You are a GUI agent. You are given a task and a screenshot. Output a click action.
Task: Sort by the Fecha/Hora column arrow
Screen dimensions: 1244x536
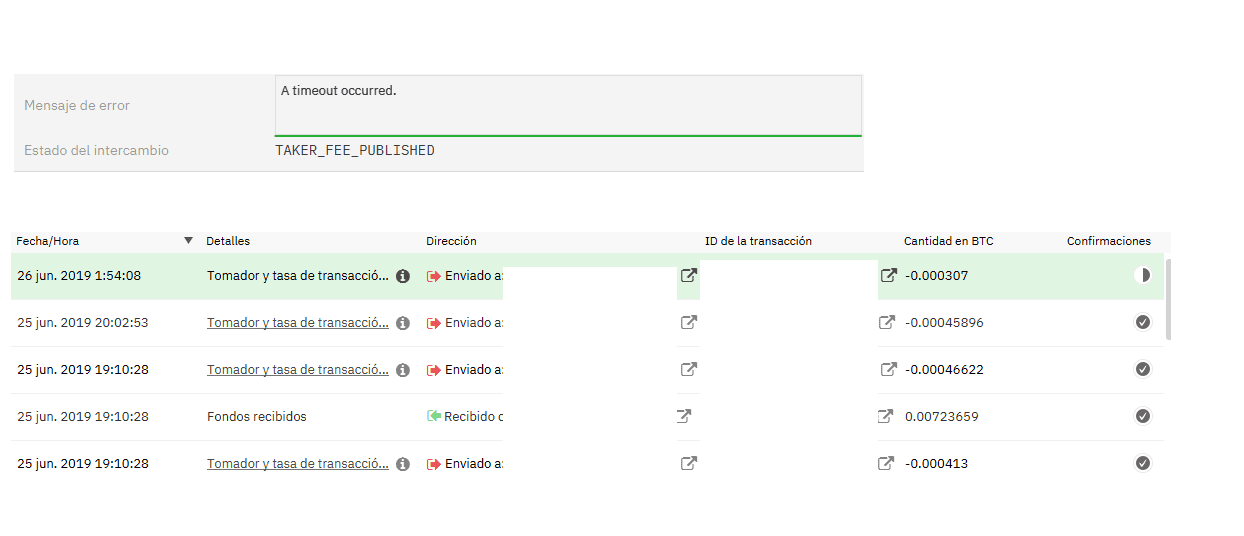[188, 241]
